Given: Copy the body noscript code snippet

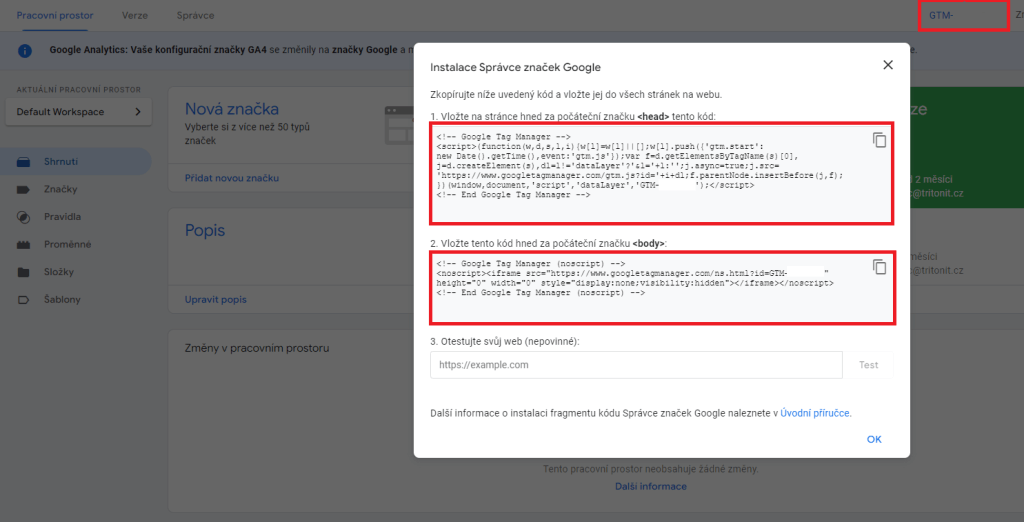Looking at the screenshot, I should pos(880,267).
